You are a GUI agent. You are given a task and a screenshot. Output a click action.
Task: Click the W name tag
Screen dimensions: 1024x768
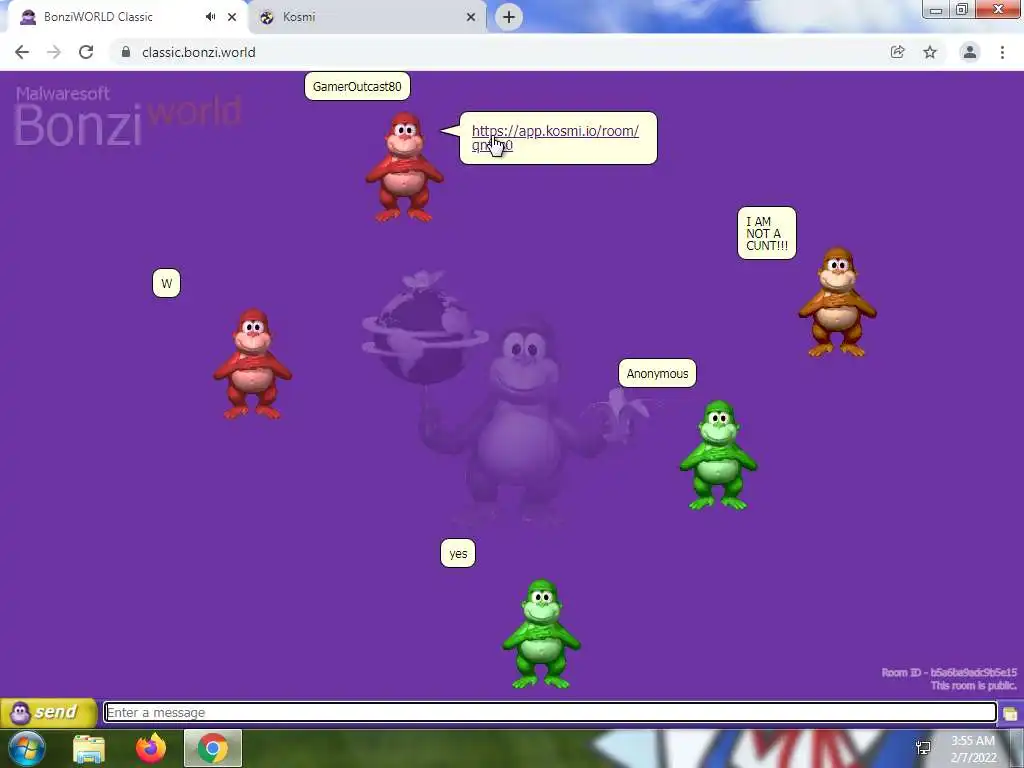pos(167,283)
